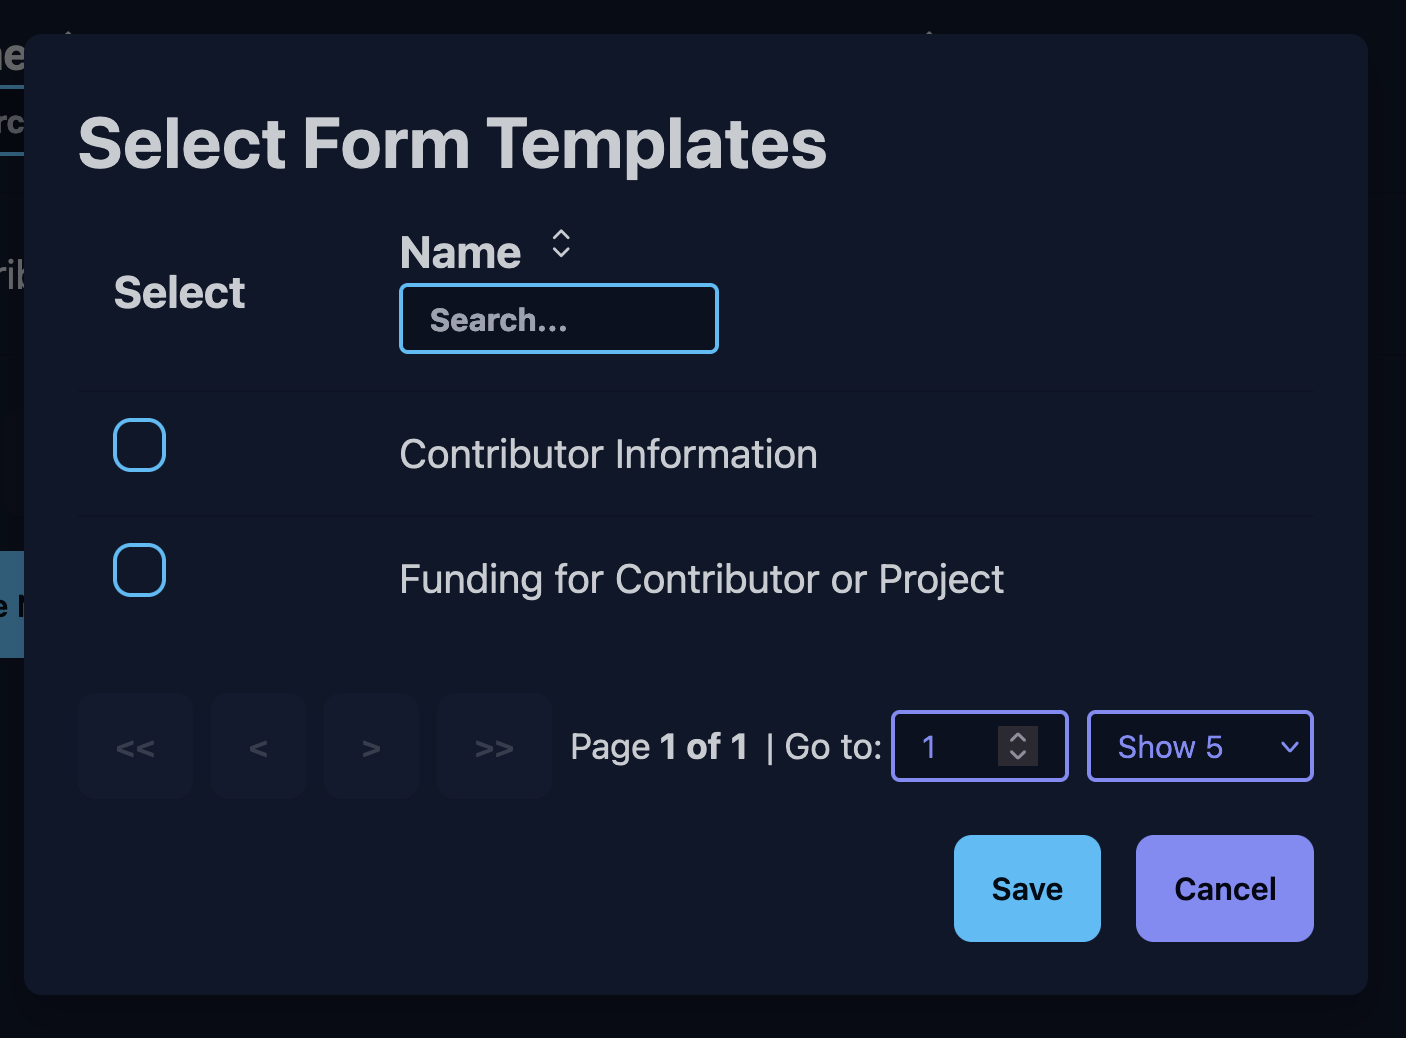This screenshot has height=1038, width=1406.
Task: Click the Select column header
Action: point(179,292)
